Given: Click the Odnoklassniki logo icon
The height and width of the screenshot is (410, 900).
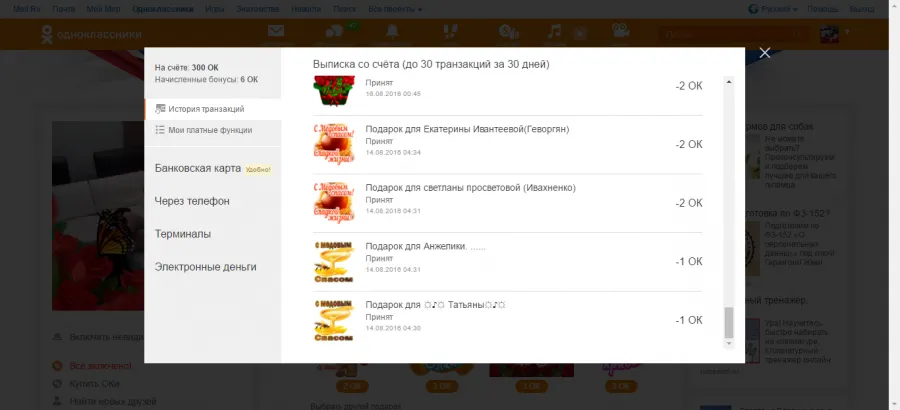Looking at the screenshot, I should click(x=46, y=34).
